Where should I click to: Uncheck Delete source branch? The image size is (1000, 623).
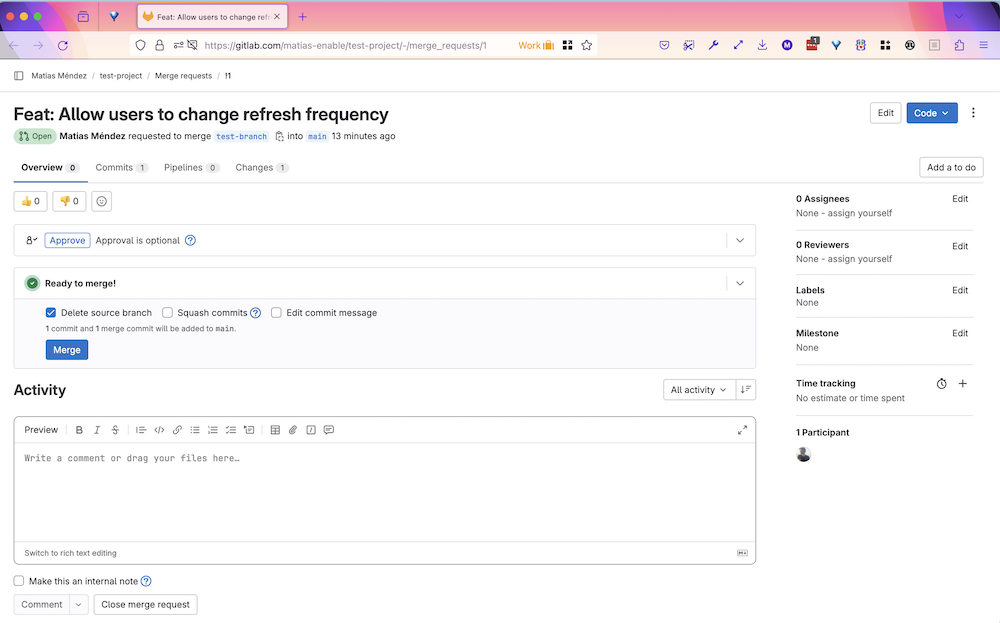point(51,312)
